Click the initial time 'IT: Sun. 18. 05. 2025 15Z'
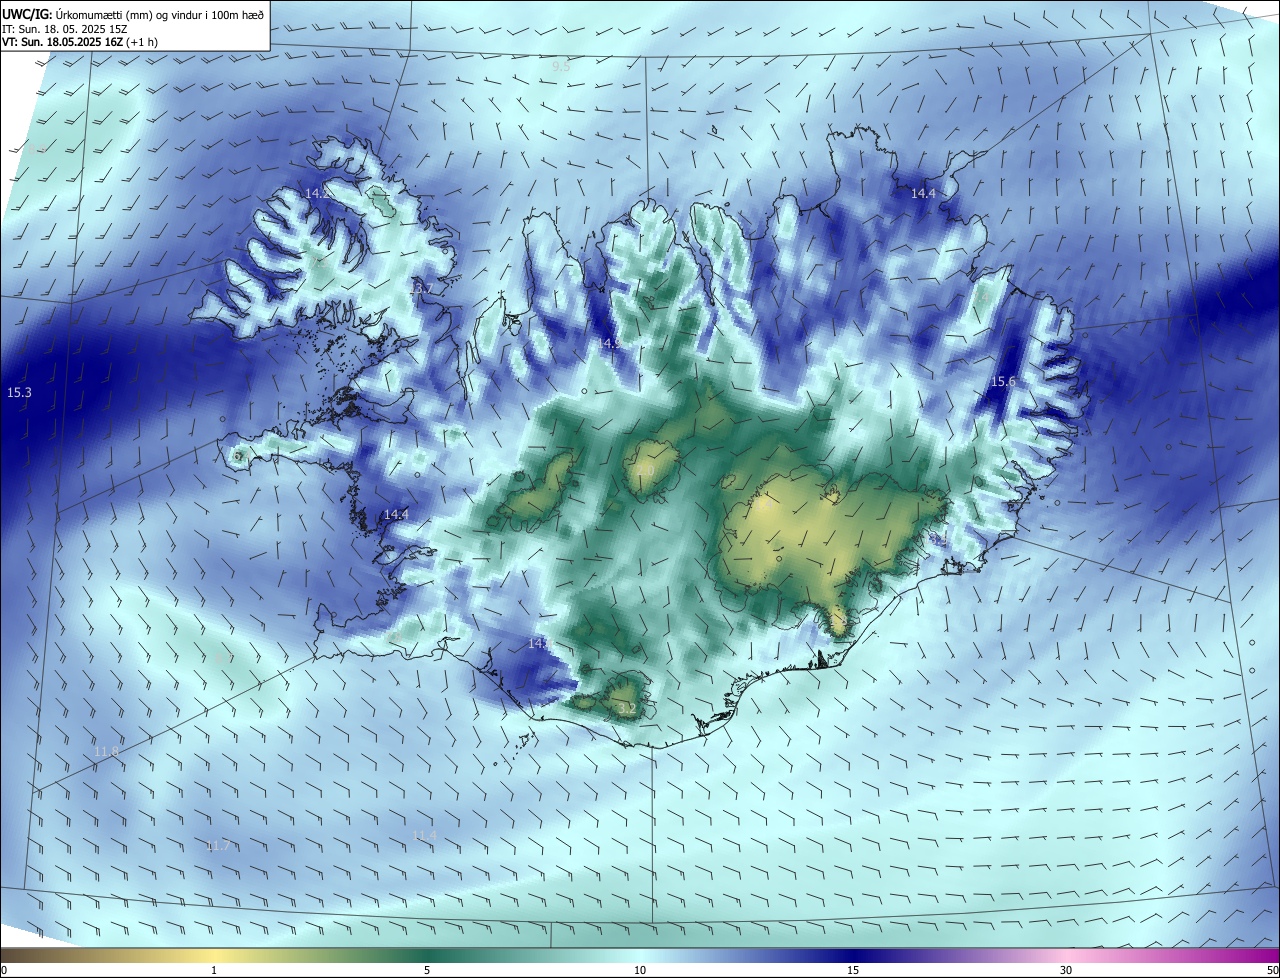The width and height of the screenshot is (1280, 978). [64, 28]
